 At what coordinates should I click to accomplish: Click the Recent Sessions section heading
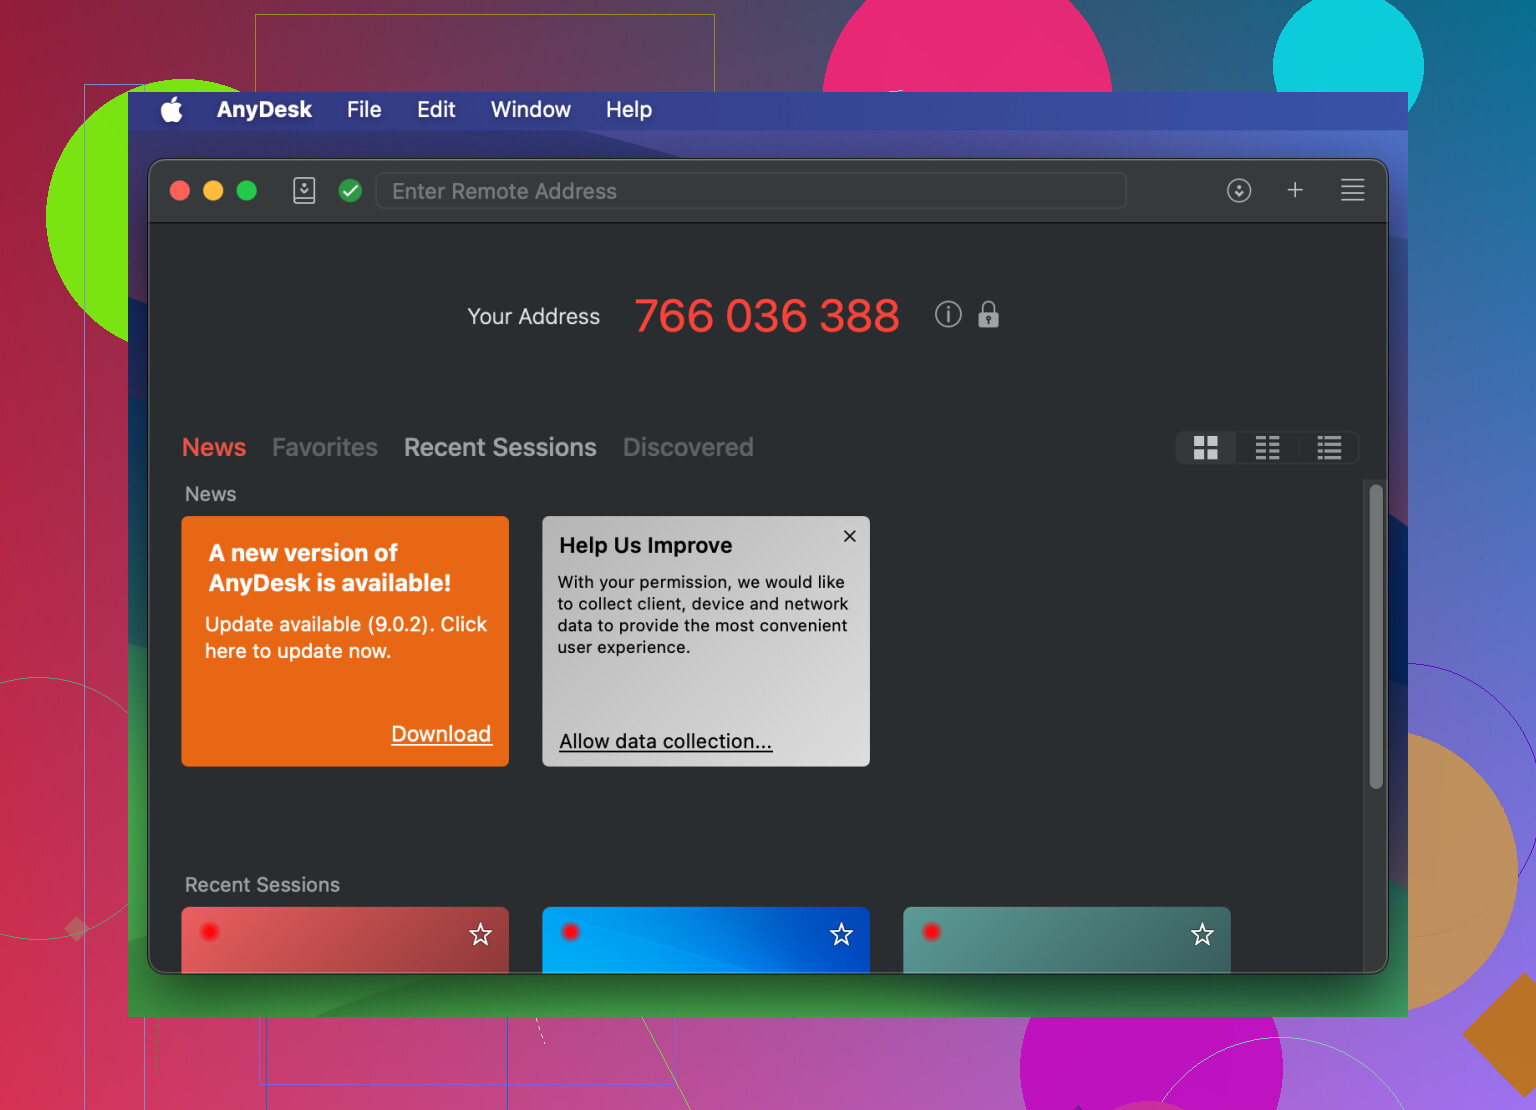pyautogui.click(x=262, y=885)
